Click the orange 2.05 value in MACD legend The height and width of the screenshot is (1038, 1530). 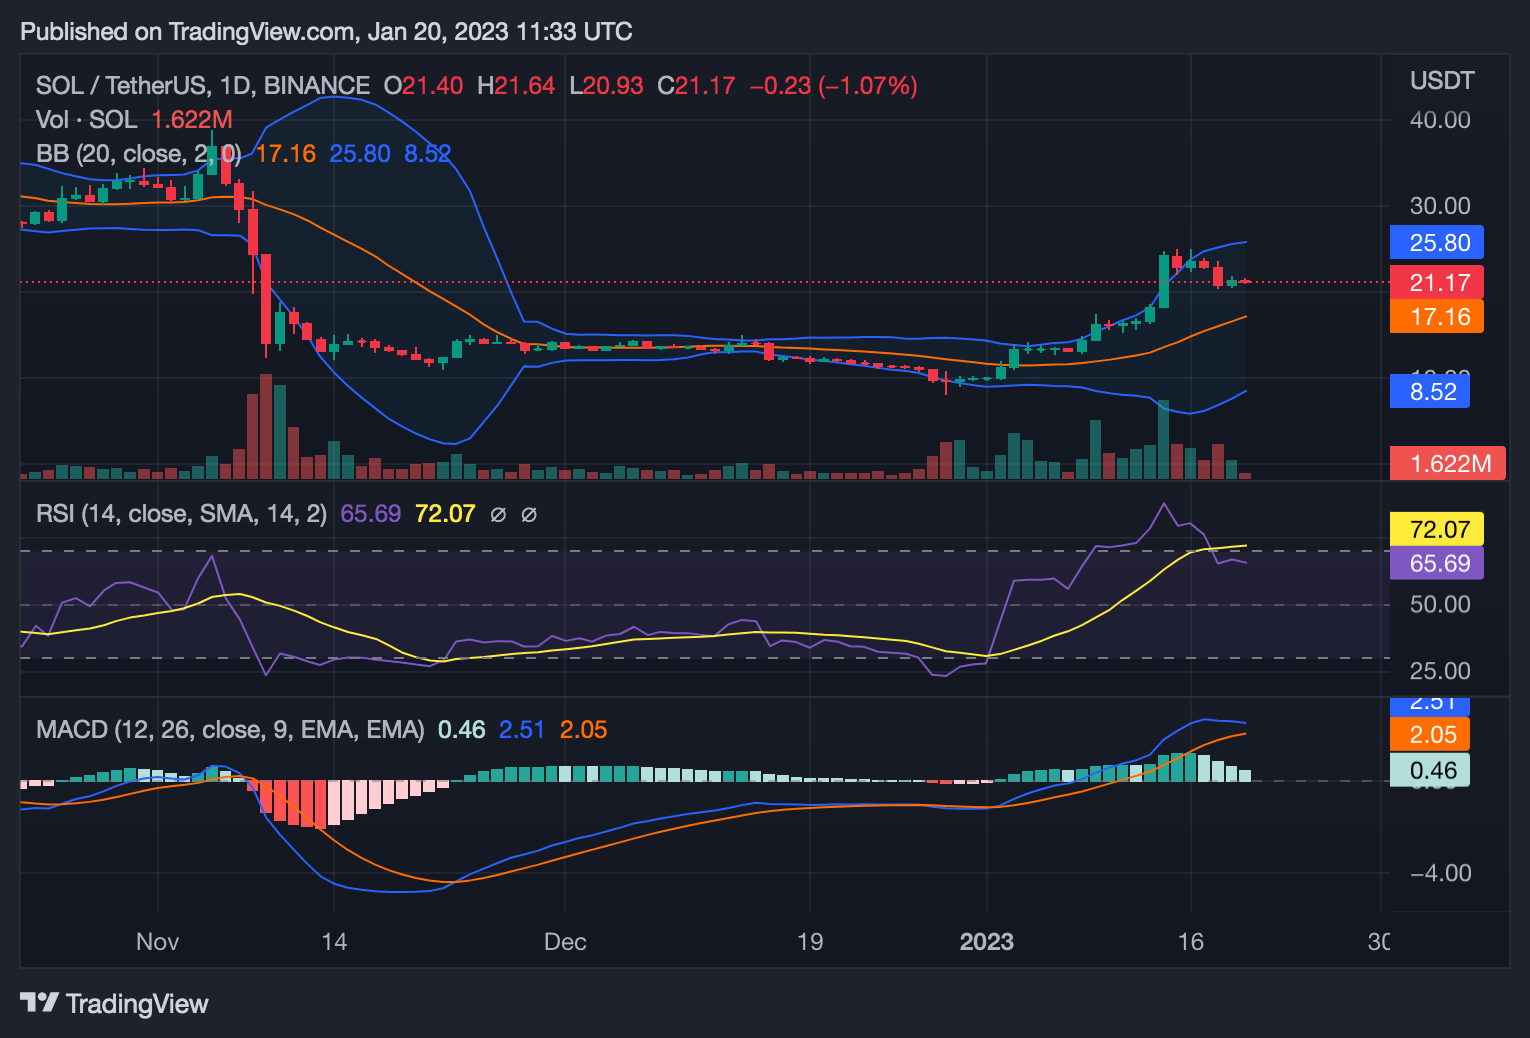pyautogui.click(x=584, y=730)
